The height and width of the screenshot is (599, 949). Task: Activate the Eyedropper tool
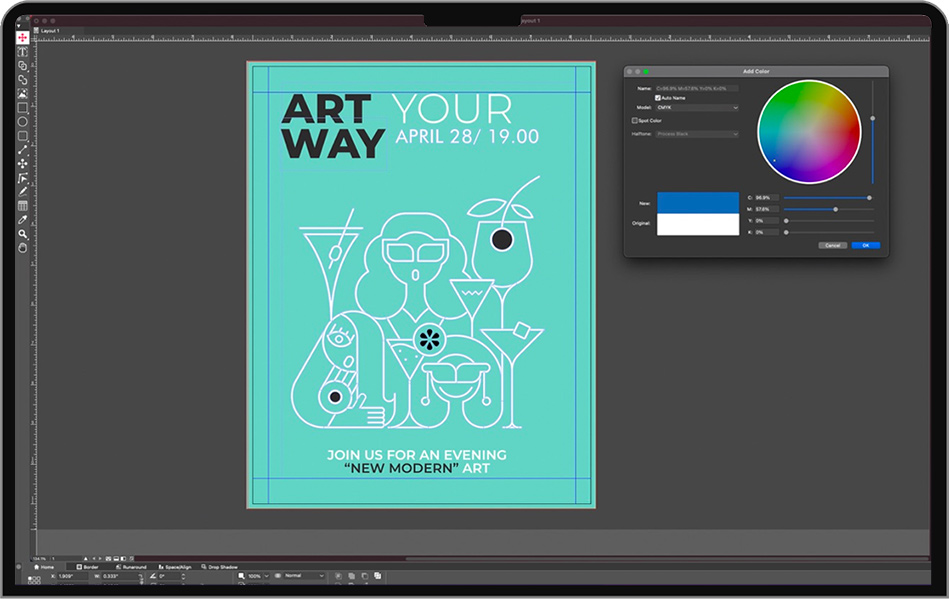click(23, 219)
